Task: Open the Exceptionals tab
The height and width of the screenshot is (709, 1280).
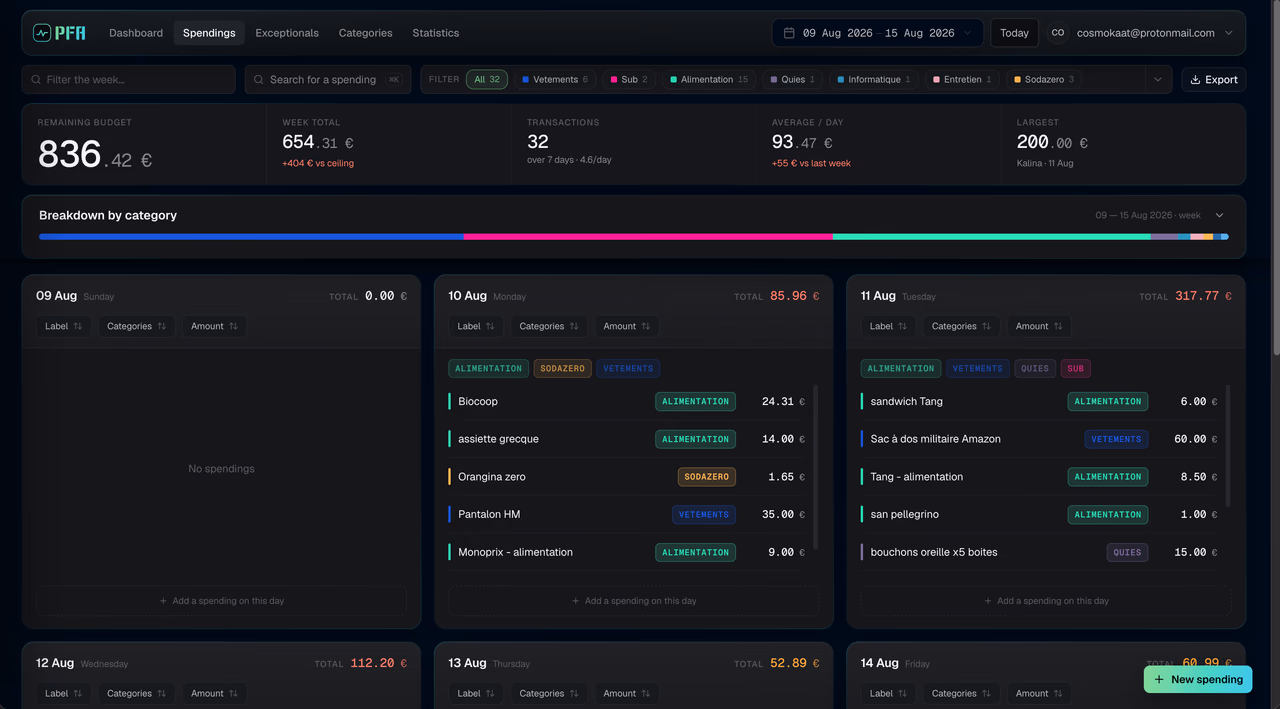Action: (287, 33)
